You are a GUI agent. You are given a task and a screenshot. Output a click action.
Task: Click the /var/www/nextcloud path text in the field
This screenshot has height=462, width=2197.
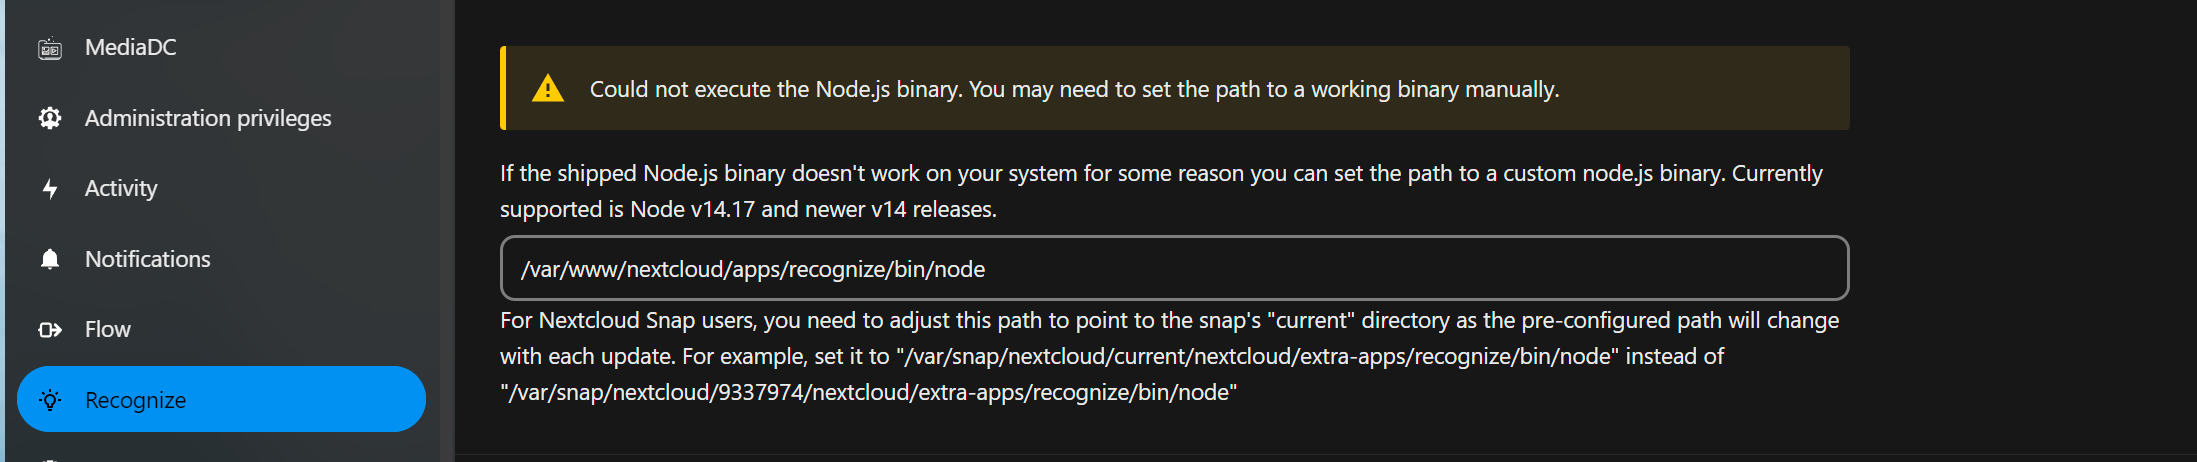pos(753,269)
